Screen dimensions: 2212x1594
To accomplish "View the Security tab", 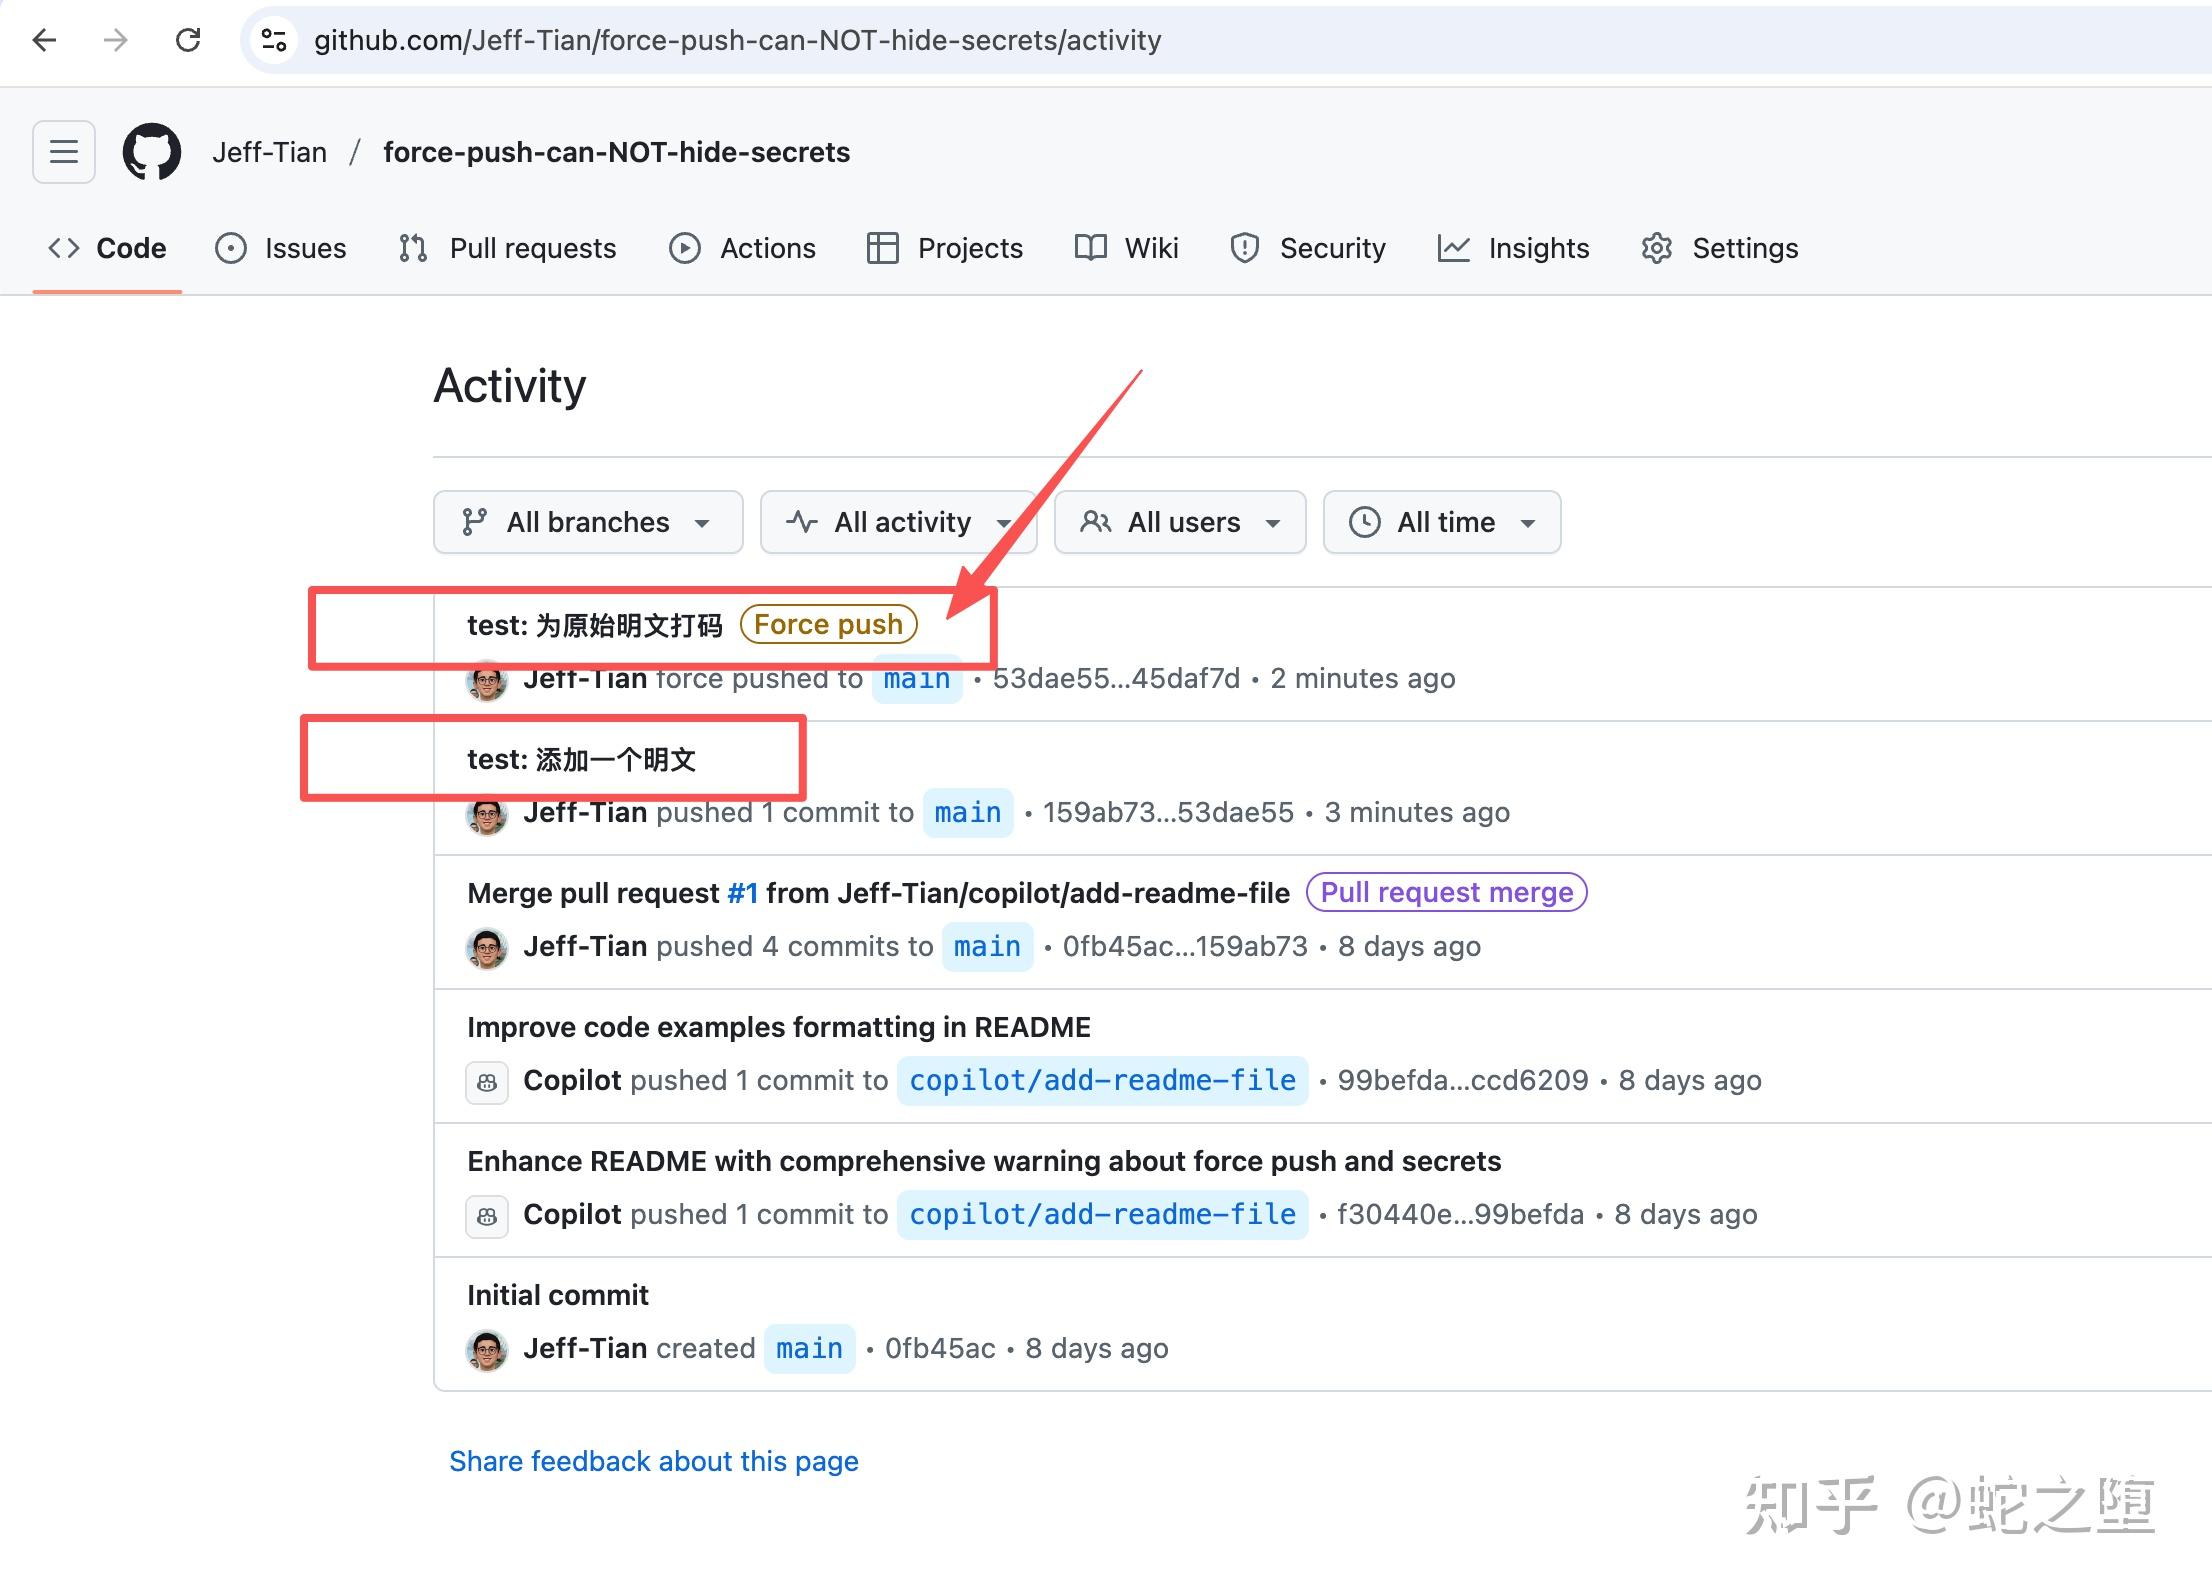I will coord(1307,248).
